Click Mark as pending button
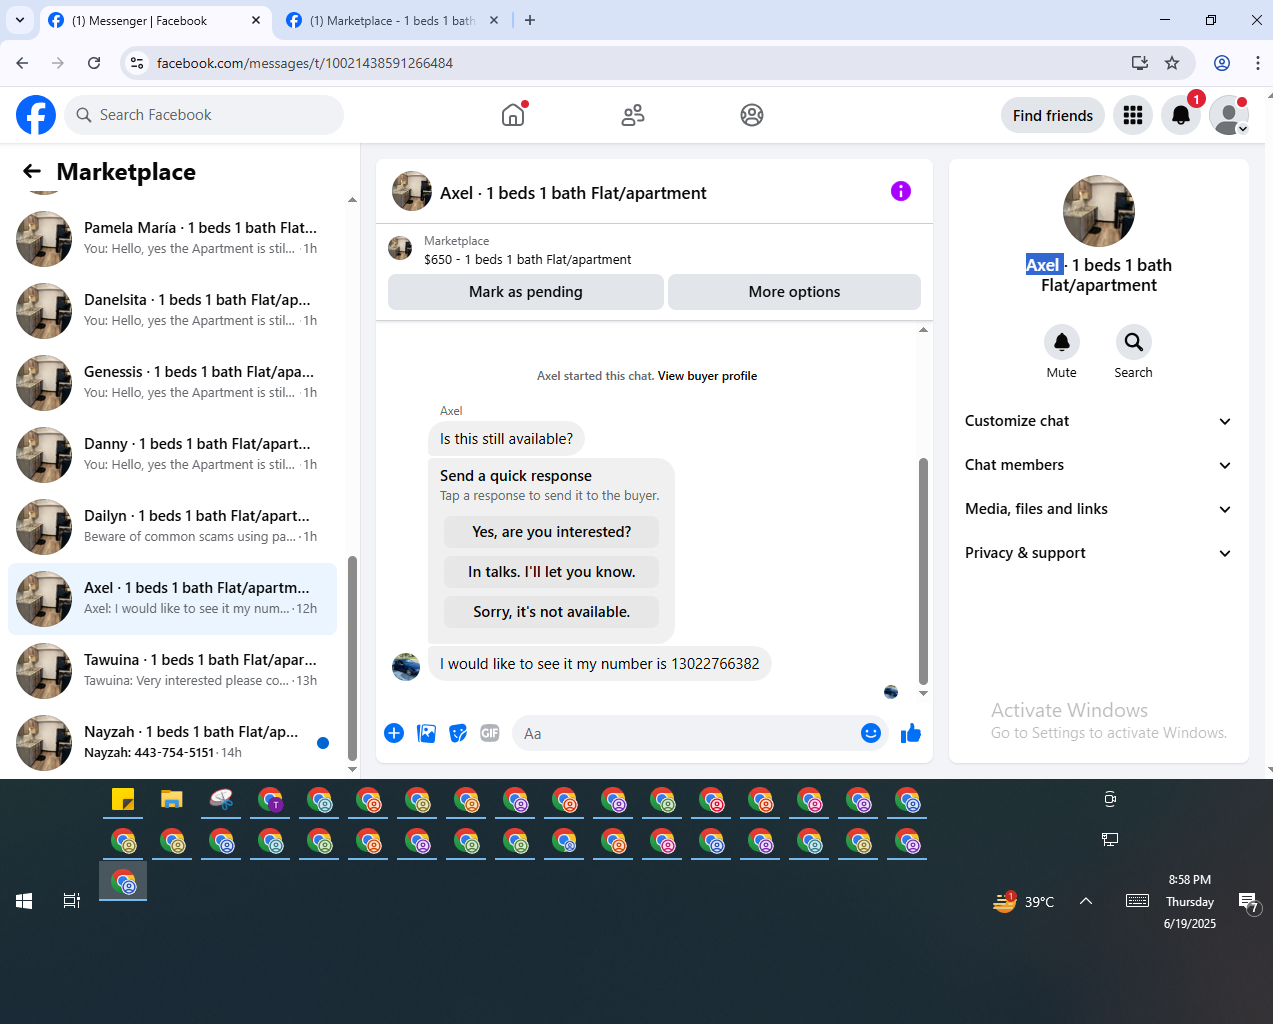Image resolution: width=1273 pixels, height=1024 pixels. point(526,292)
